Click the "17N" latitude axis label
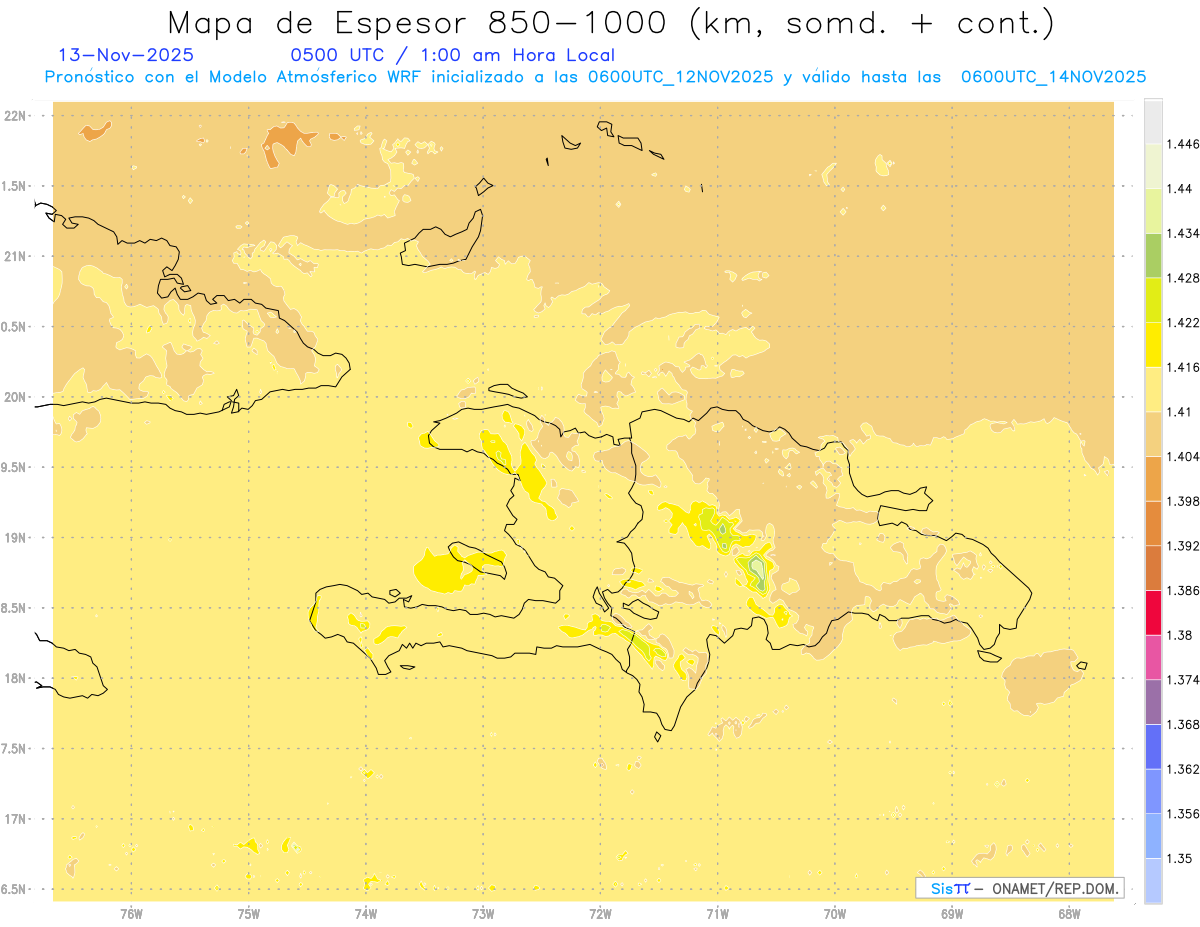This screenshot has height=927, width=1200. pyautogui.click(x=16, y=820)
